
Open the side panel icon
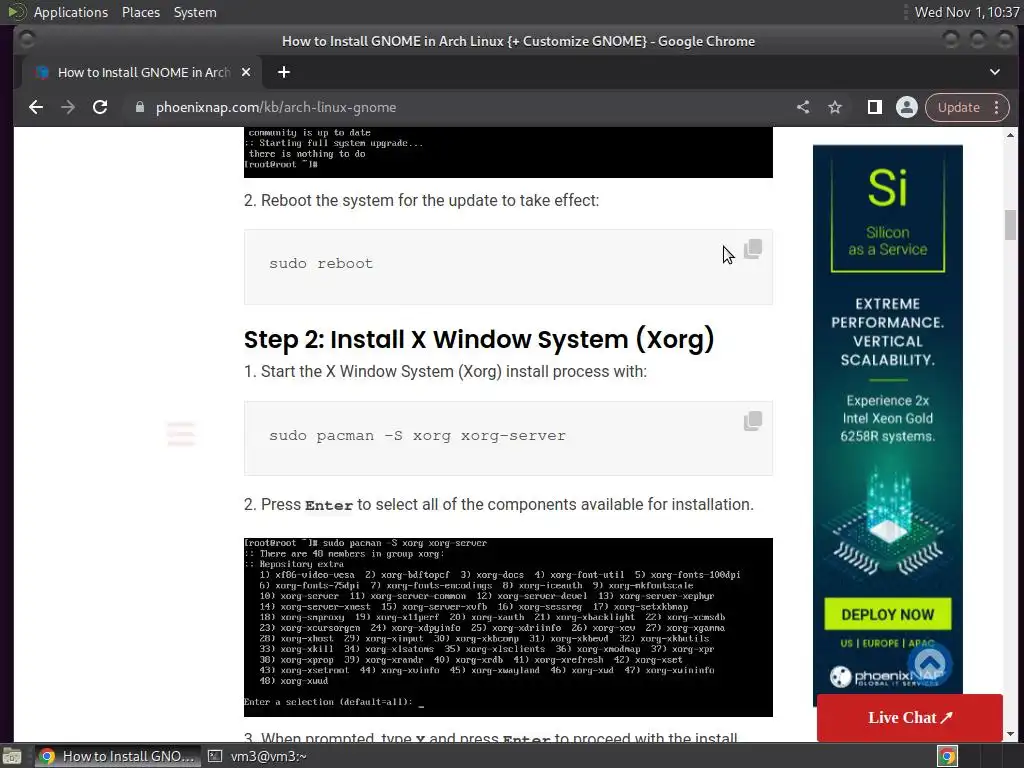point(874,107)
